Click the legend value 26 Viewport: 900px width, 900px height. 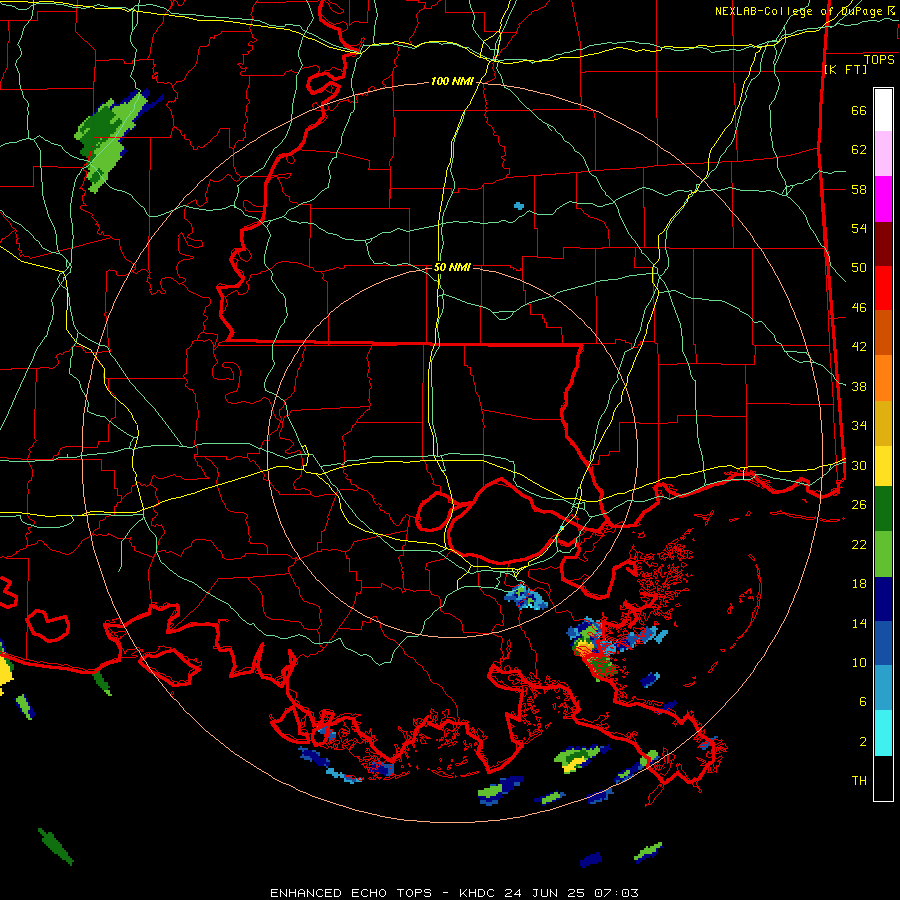(x=859, y=505)
